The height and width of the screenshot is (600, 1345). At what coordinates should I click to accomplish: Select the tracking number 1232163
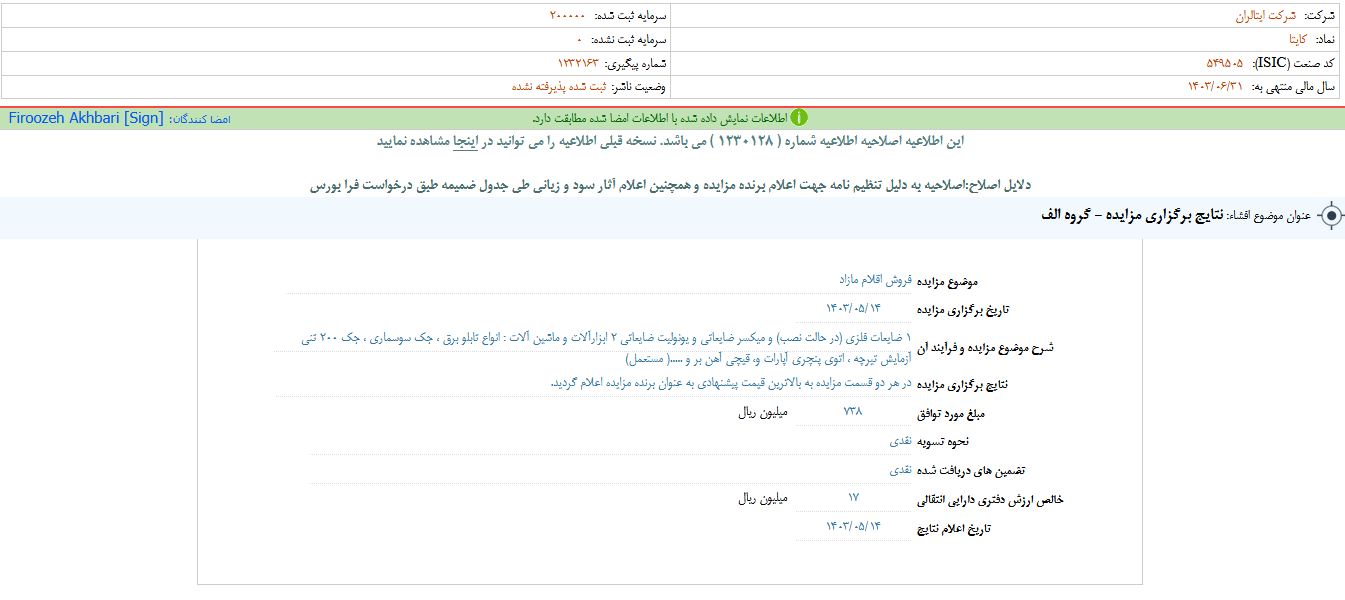point(577,63)
